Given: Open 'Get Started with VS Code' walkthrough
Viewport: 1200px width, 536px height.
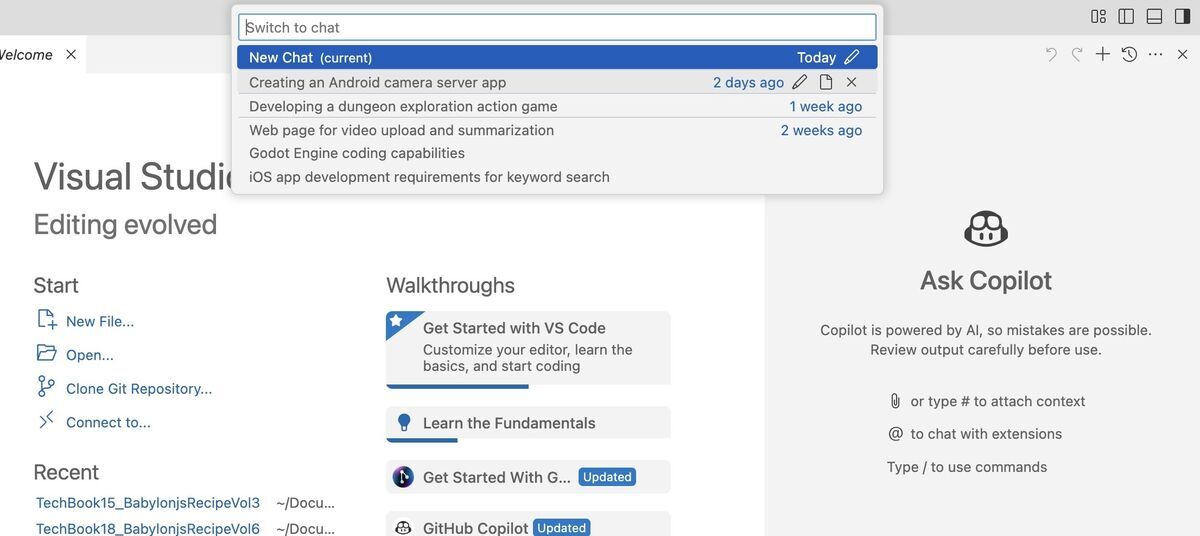Looking at the screenshot, I should coord(528,349).
